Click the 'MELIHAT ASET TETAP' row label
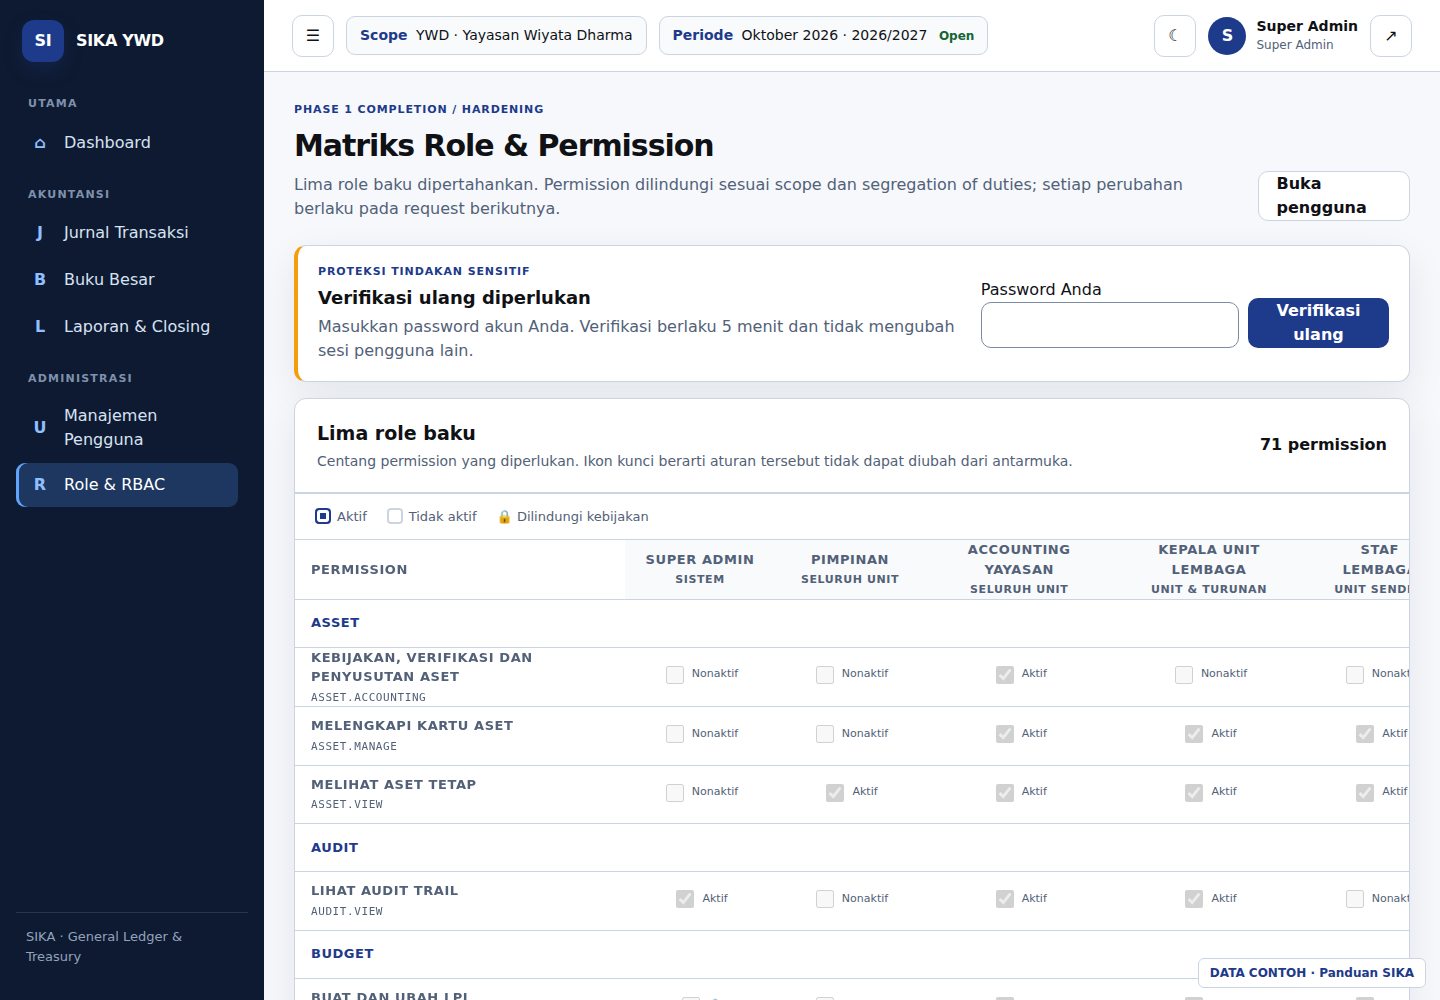 point(393,785)
